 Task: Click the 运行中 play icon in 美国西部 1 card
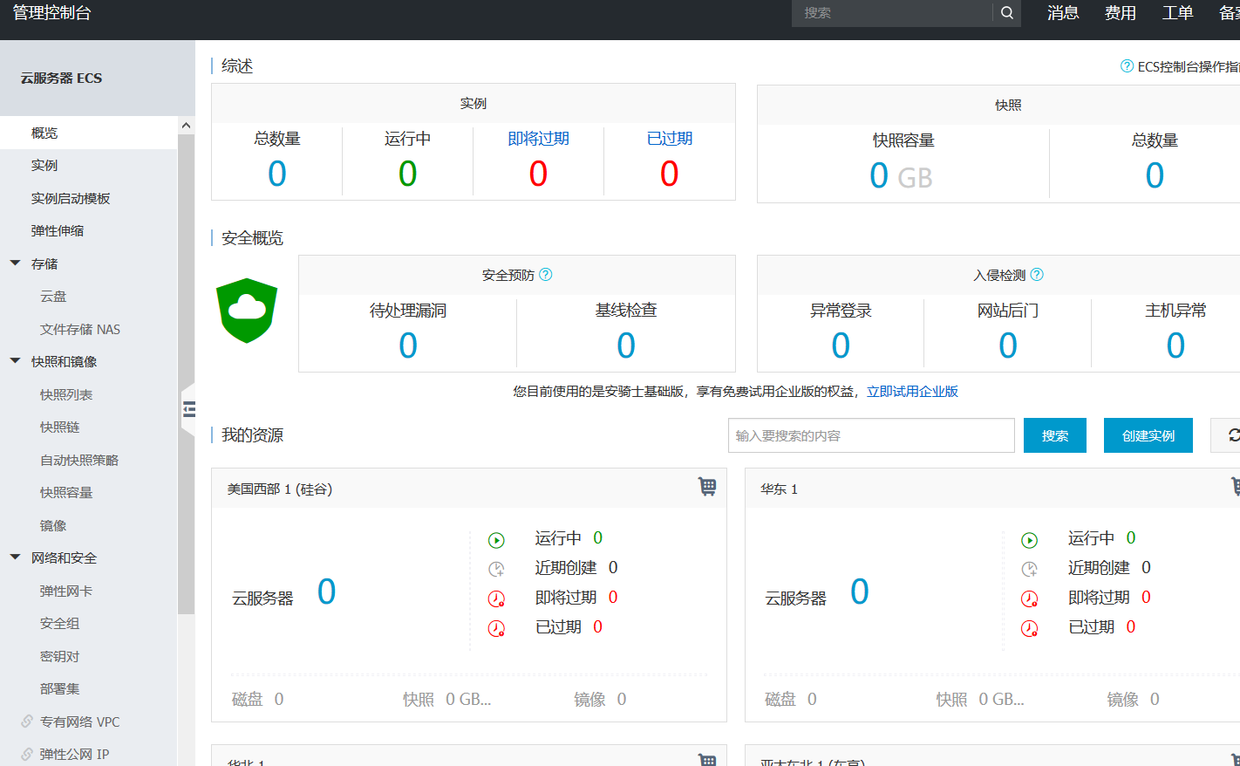pos(497,540)
